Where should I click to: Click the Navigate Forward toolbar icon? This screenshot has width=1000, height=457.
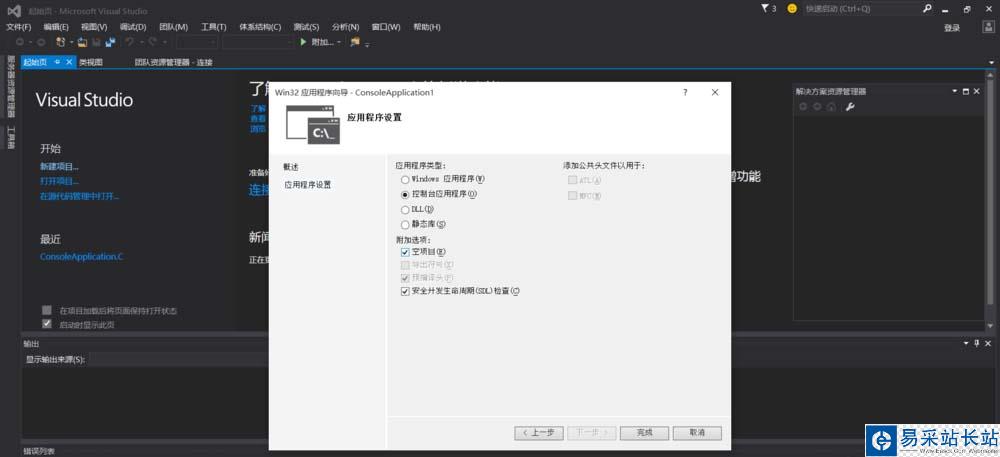41,42
